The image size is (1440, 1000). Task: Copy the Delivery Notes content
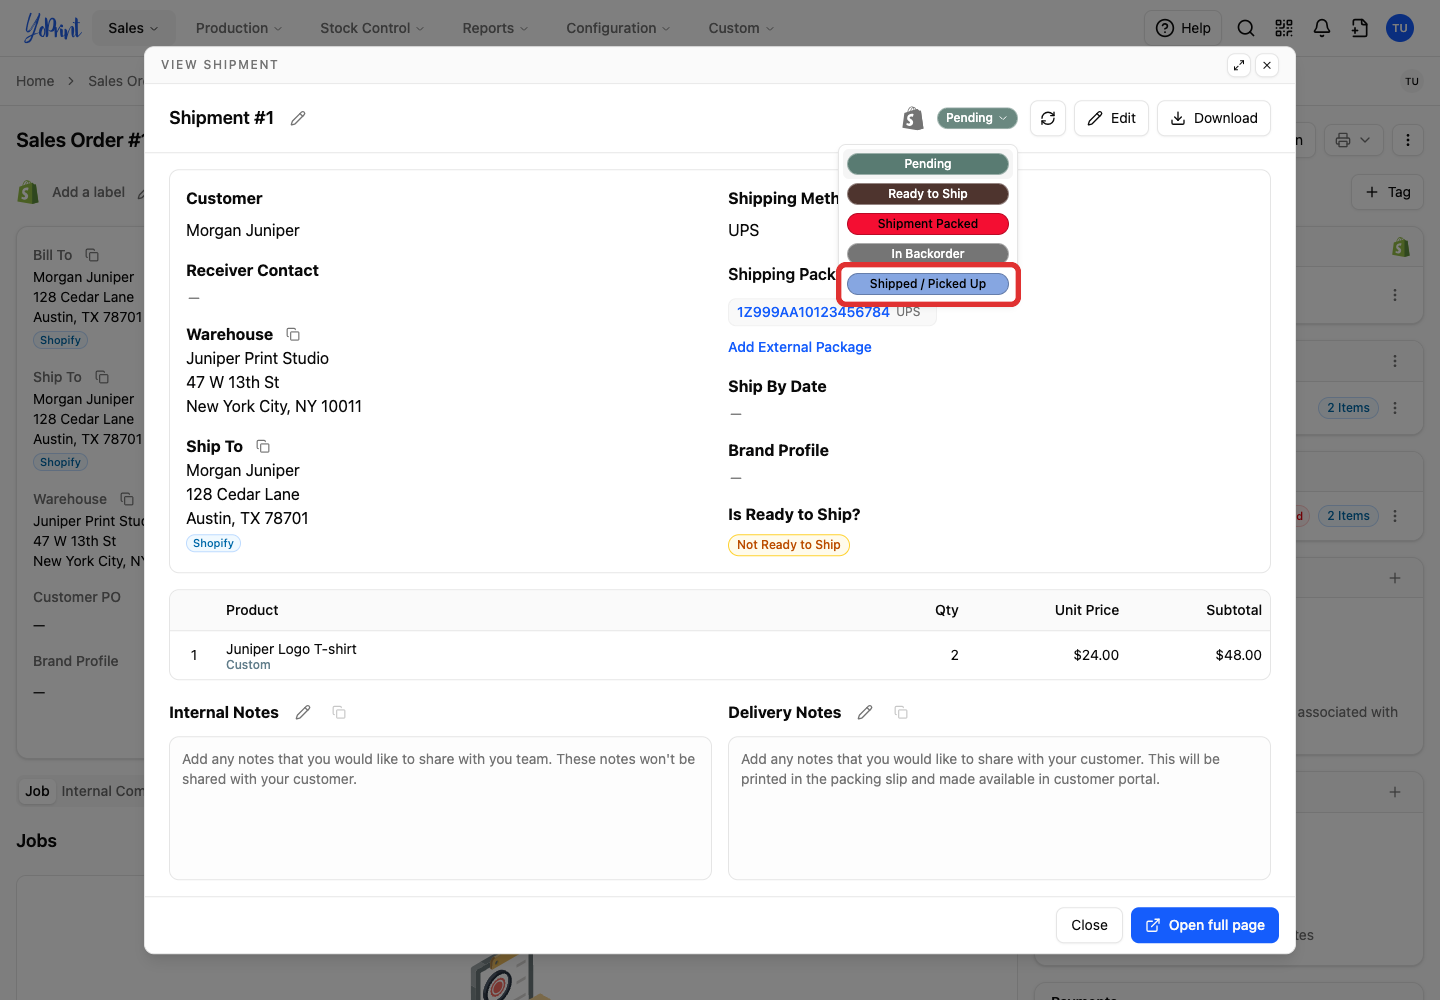pyautogui.click(x=901, y=712)
